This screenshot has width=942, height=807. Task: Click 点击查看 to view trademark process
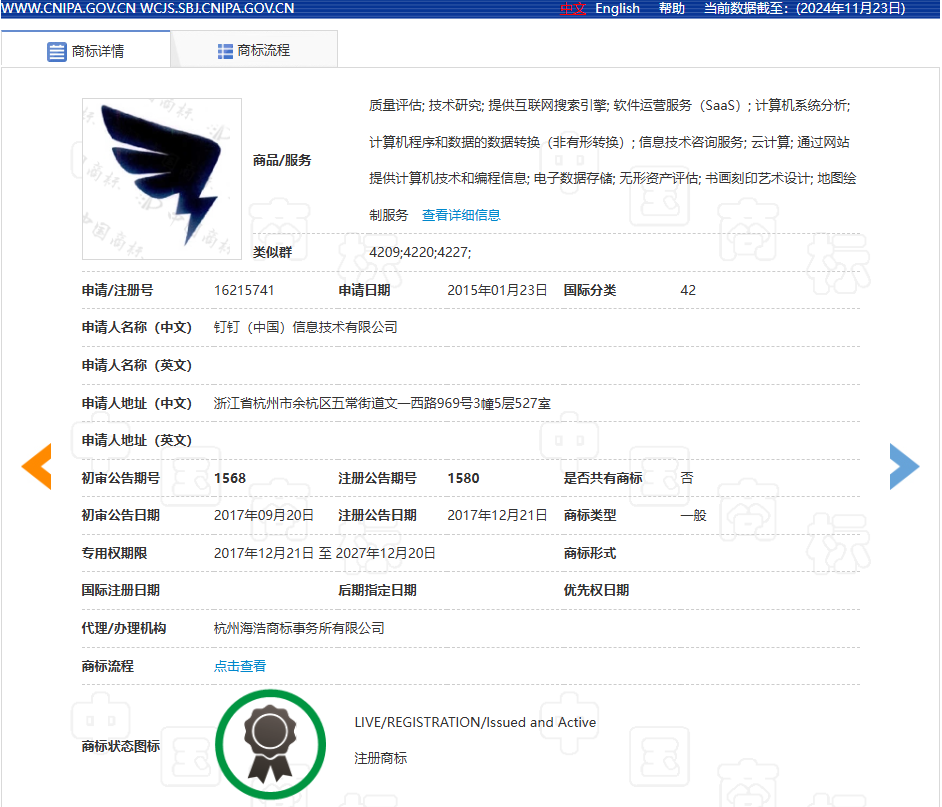240,666
